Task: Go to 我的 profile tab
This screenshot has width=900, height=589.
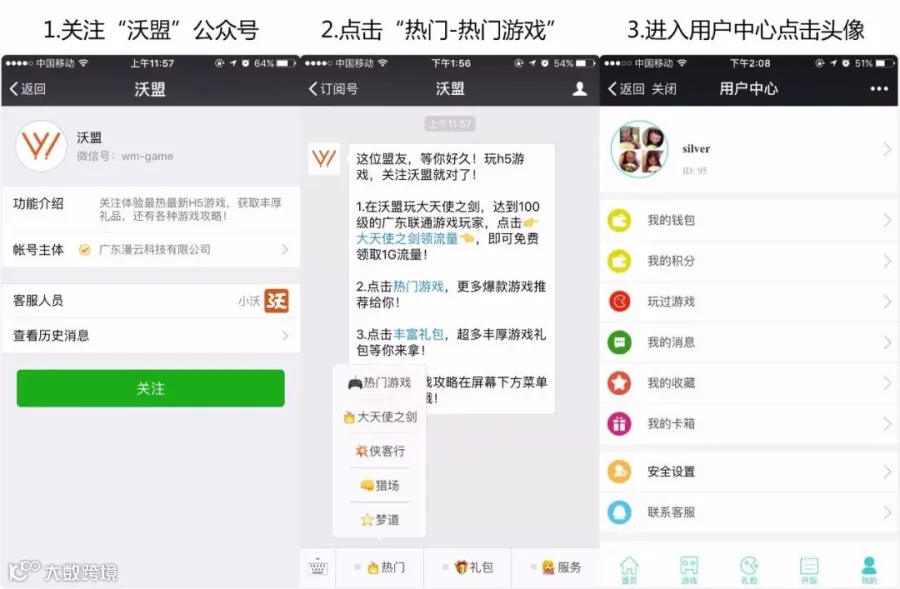Action: coord(869,570)
